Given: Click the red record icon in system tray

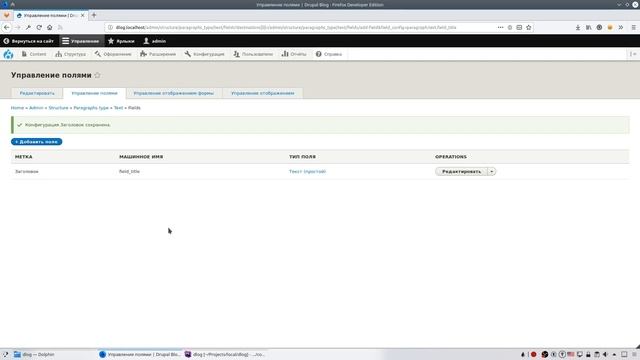Looking at the screenshot, I should tap(533, 354).
